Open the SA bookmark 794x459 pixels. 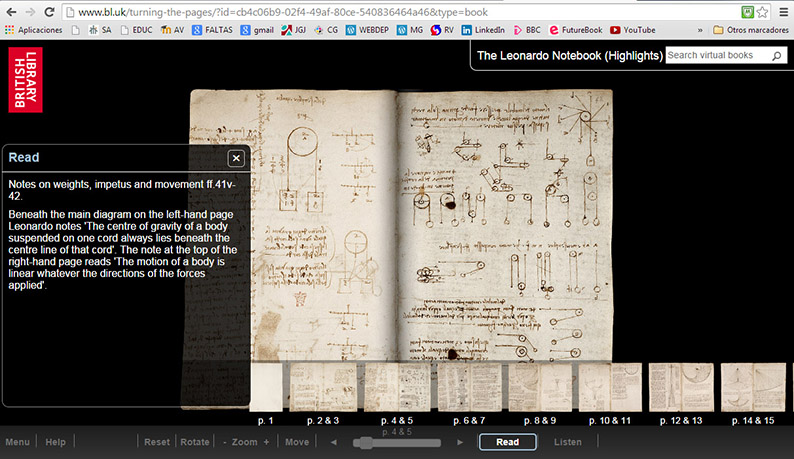[100, 30]
